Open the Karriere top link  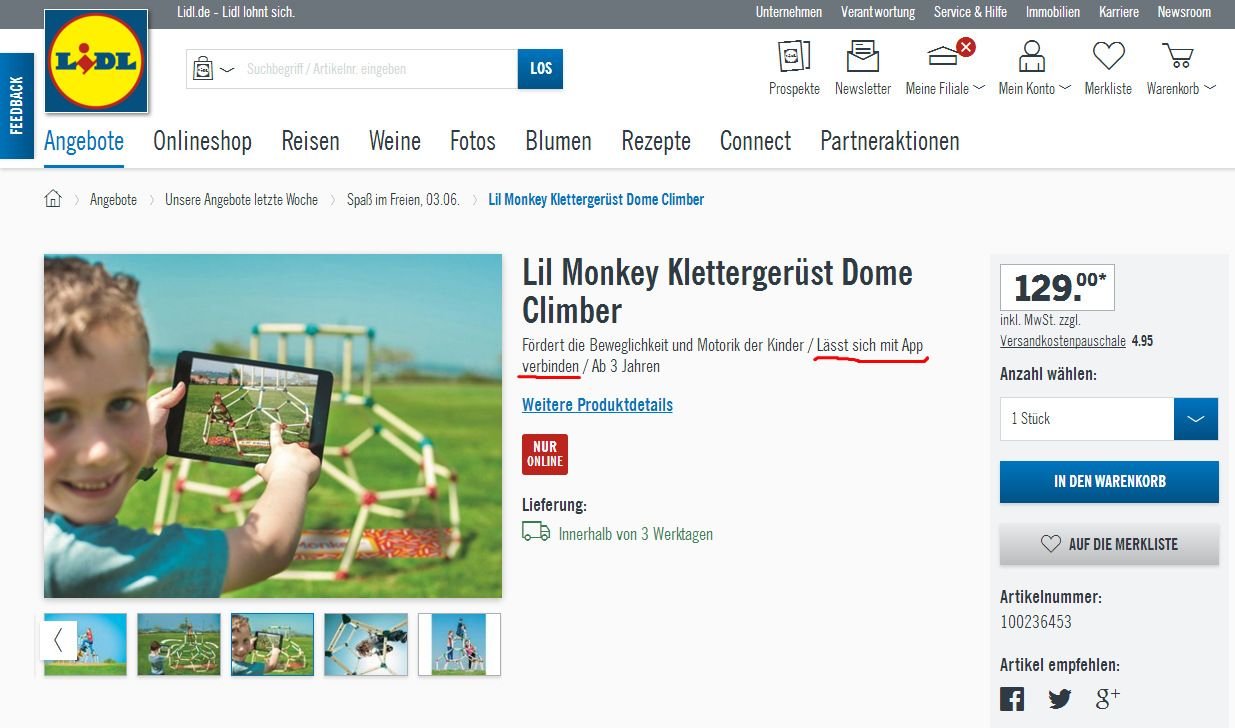pos(1119,12)
